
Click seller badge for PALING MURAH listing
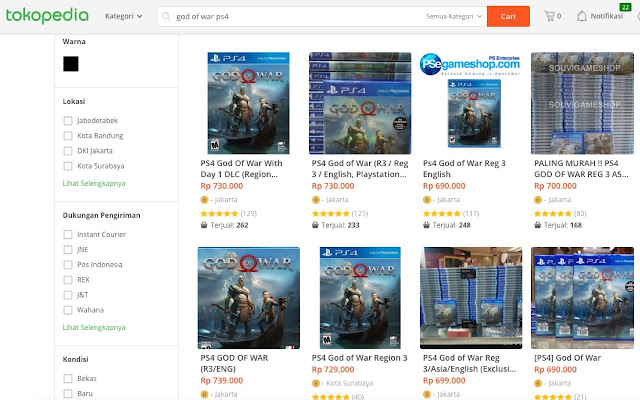538,200
